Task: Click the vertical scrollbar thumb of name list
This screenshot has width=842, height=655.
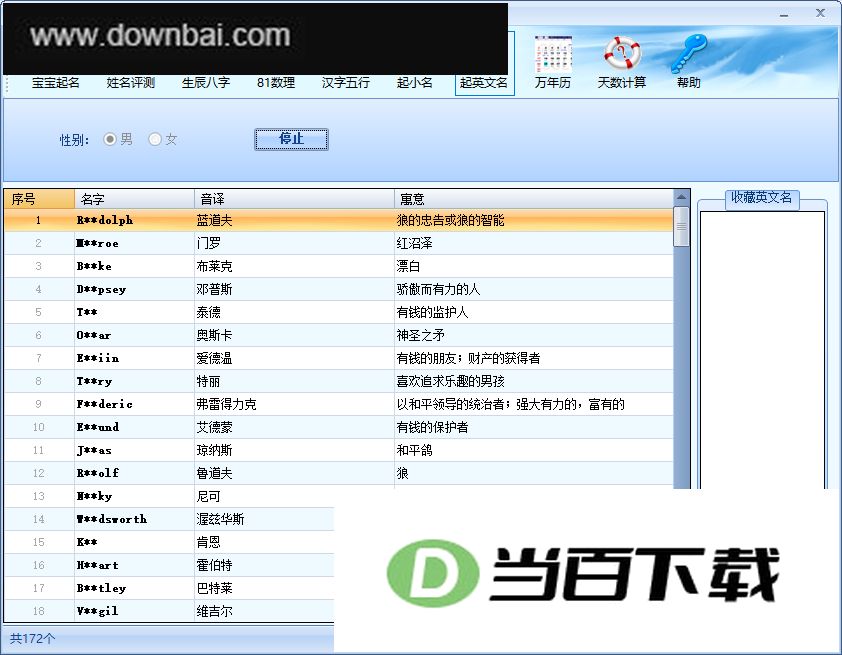Action: (x=681, y=226)
